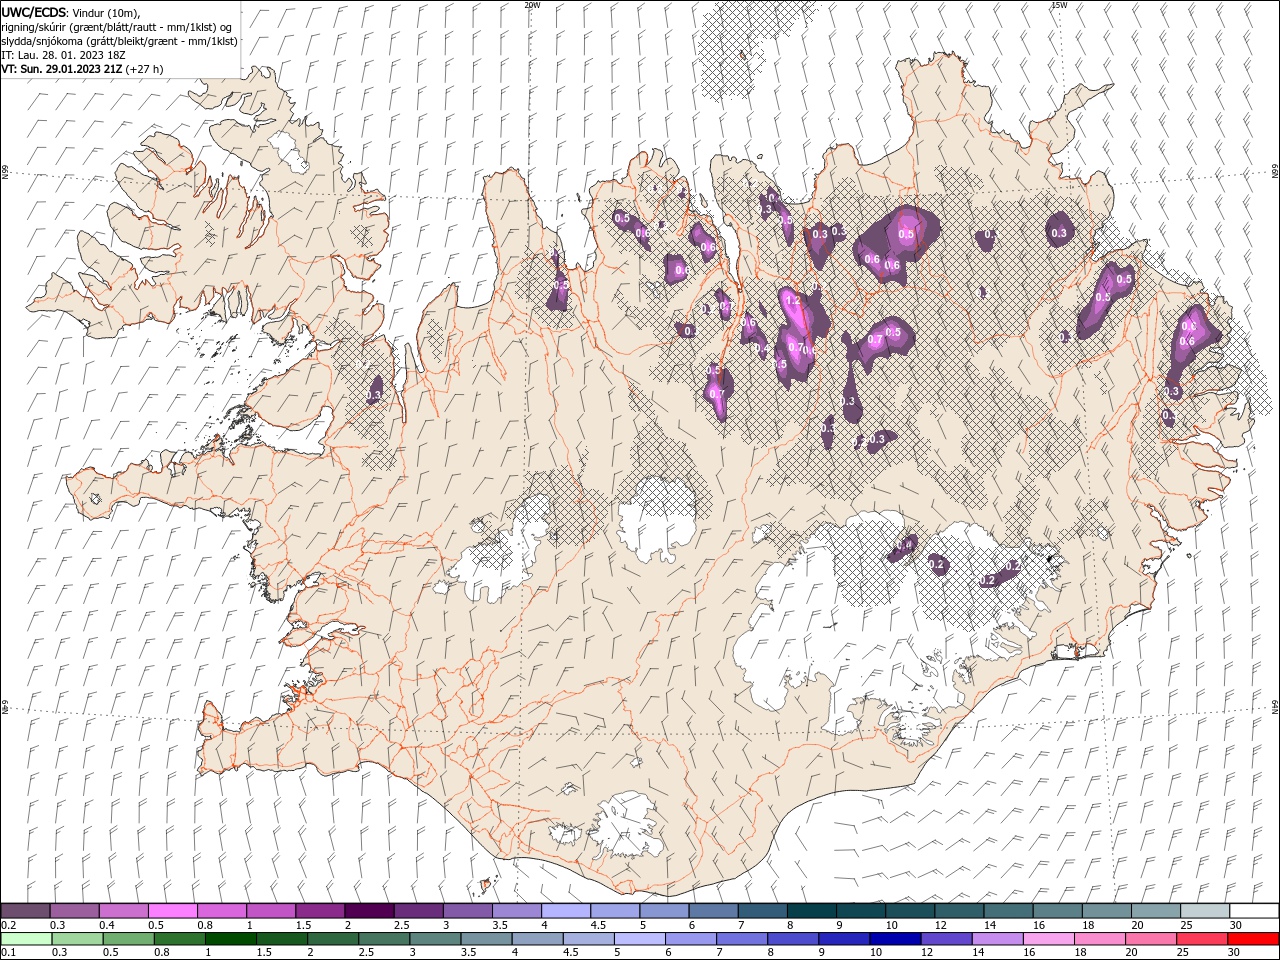The image size is (1280, 960).
Task: Click the UWC/ECDS title text
Action: point(32,12)
